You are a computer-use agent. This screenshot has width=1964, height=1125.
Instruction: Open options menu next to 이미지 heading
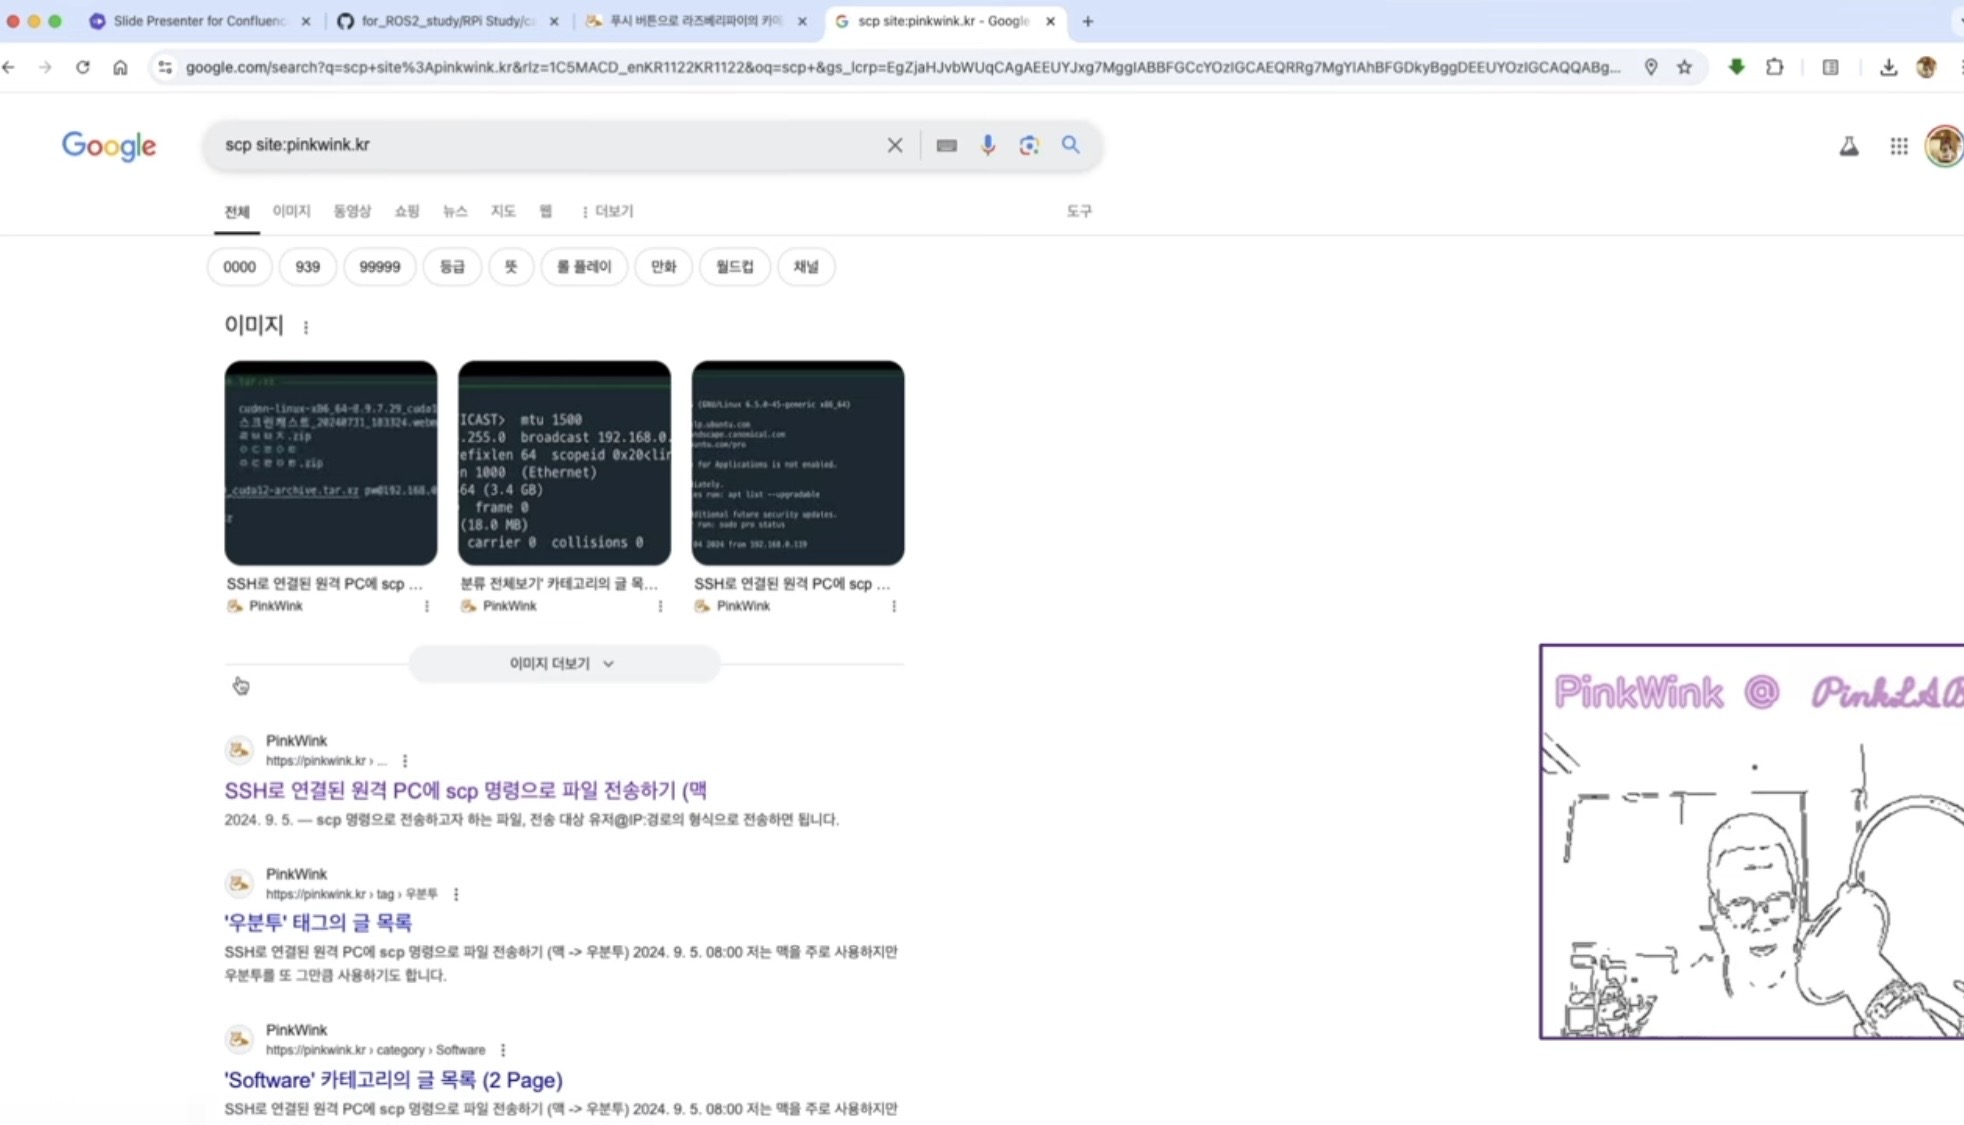pyautogui.click(x=306, y=327)
